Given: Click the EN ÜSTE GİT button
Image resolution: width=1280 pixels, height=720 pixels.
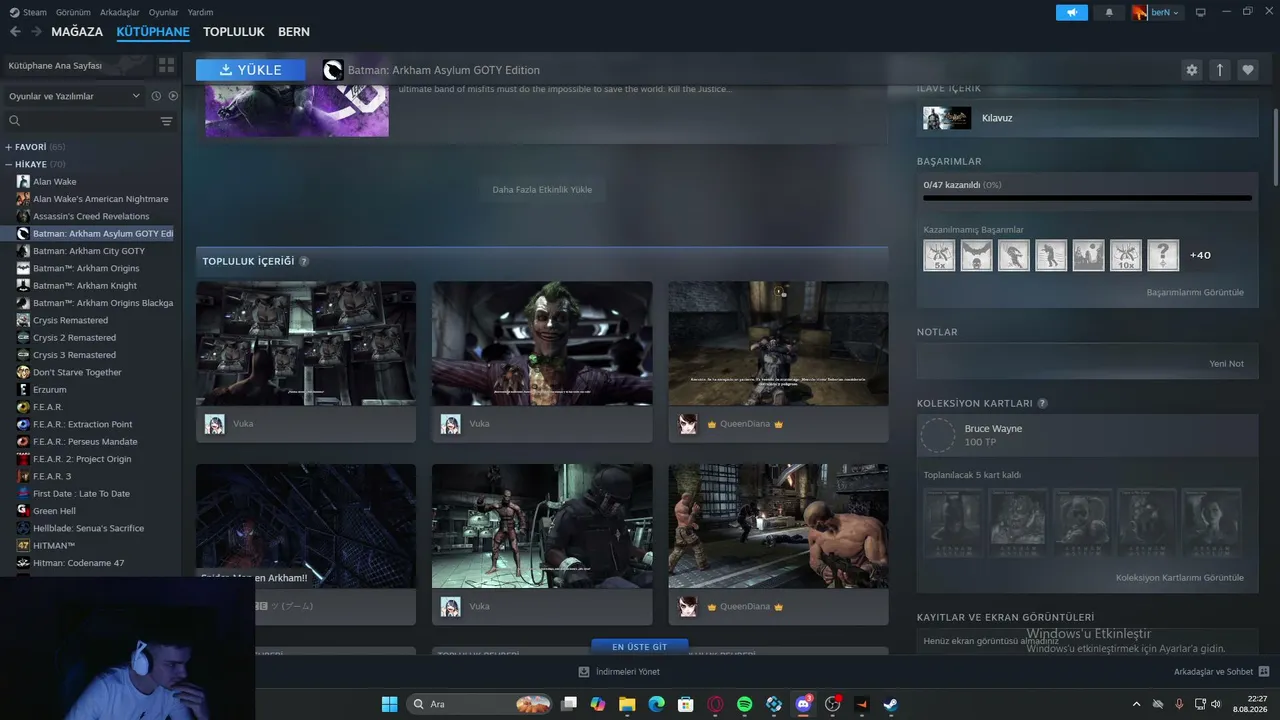Looking at the screenshot, I should (x=640, y=647).
